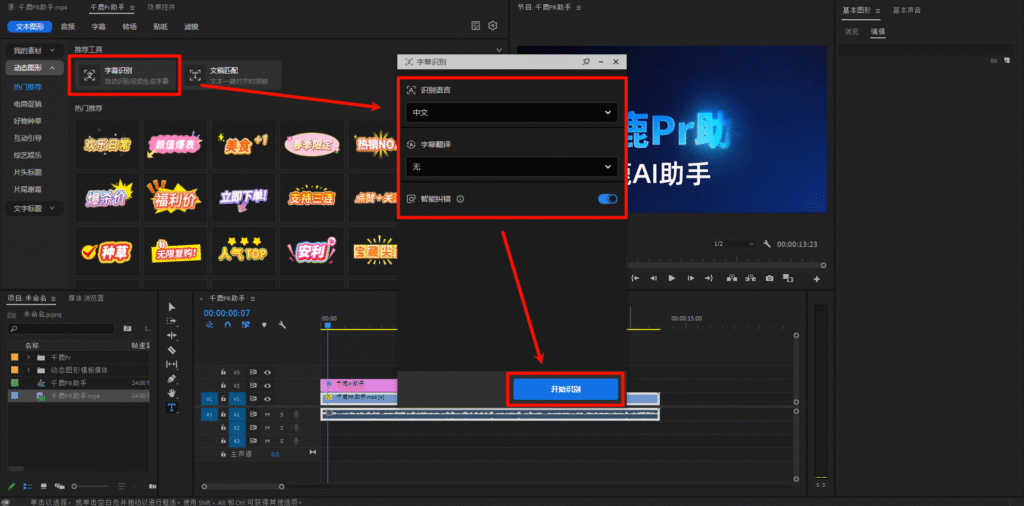Click the Lift button in program monitor
1024x506 pixels.
click(732, 278)
